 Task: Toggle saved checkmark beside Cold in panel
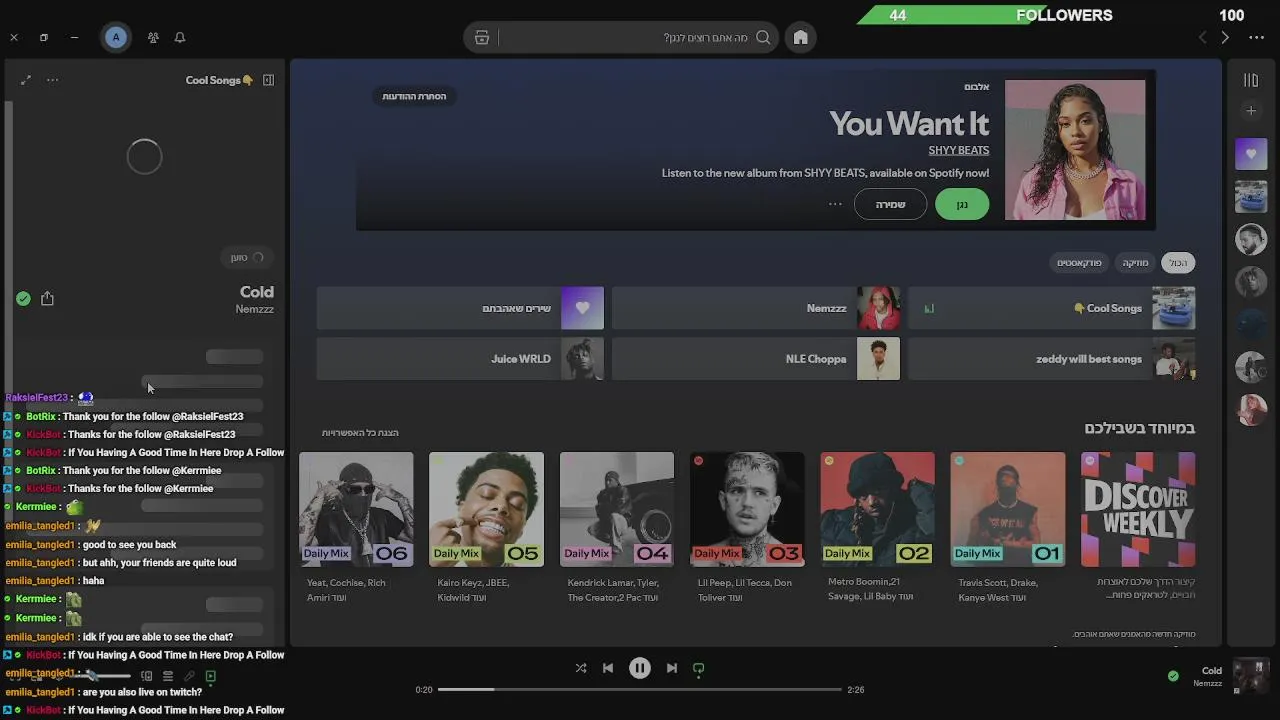coord(23,298)
